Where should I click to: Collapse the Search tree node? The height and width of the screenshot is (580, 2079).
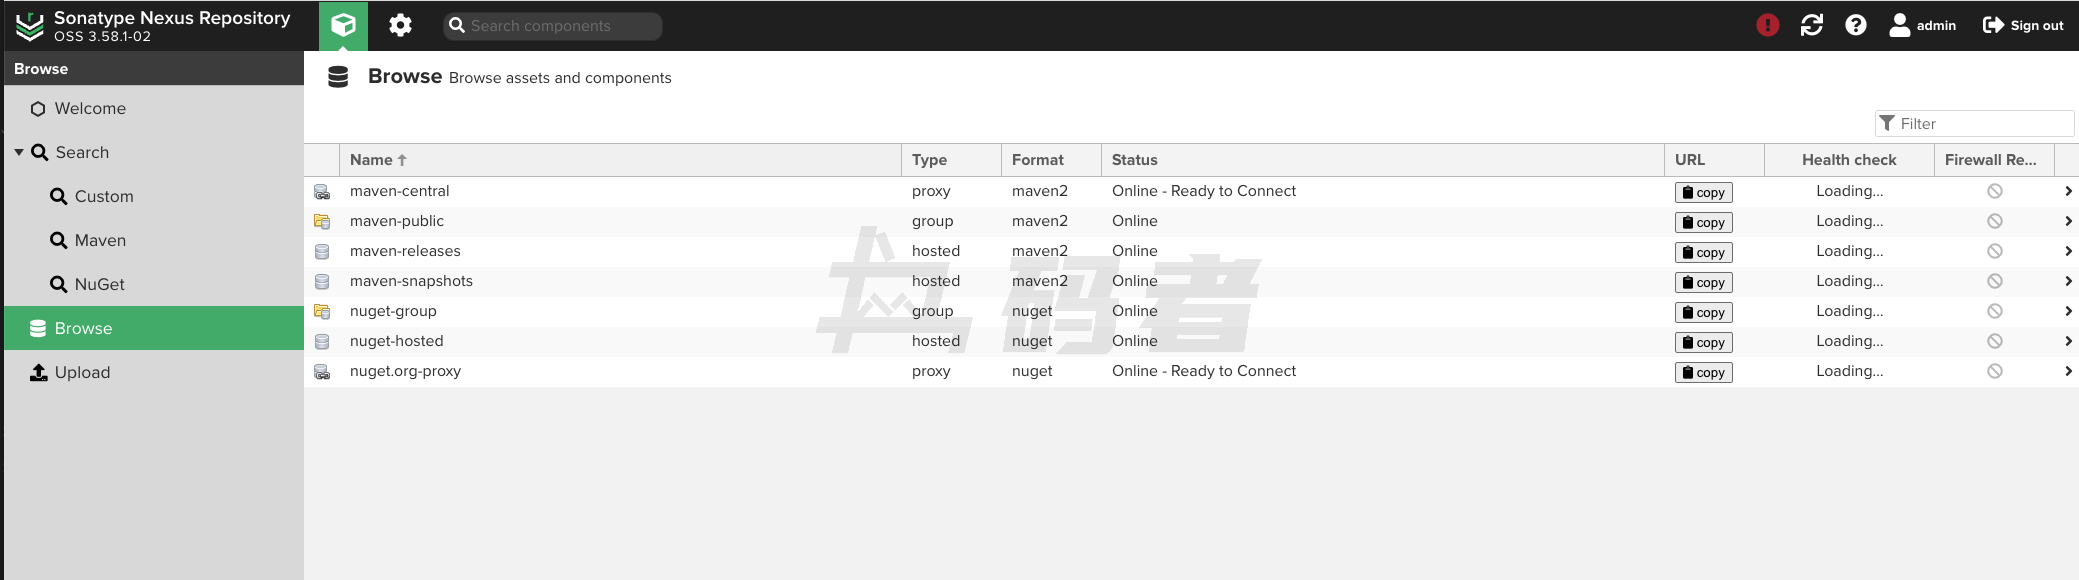[x=19, y=152]
